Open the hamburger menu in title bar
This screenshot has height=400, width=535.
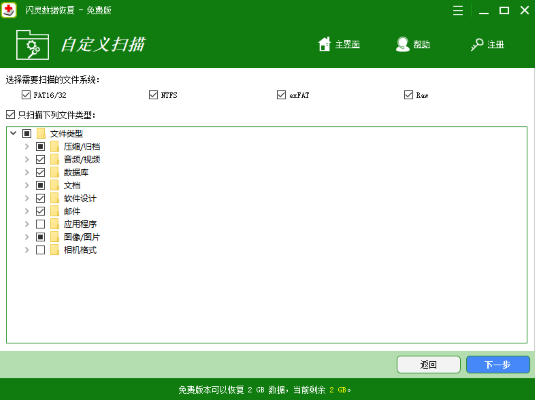458,11
